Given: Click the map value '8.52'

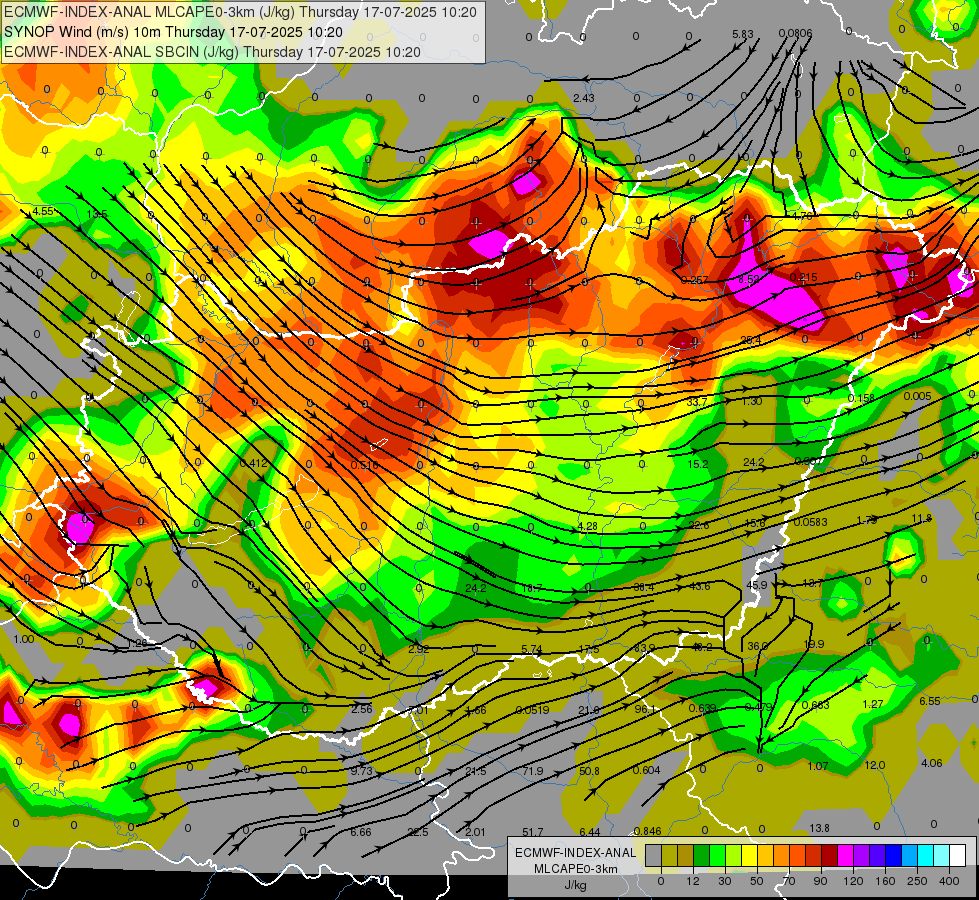Looking at the screenshot, I should (x=749, y=279).
